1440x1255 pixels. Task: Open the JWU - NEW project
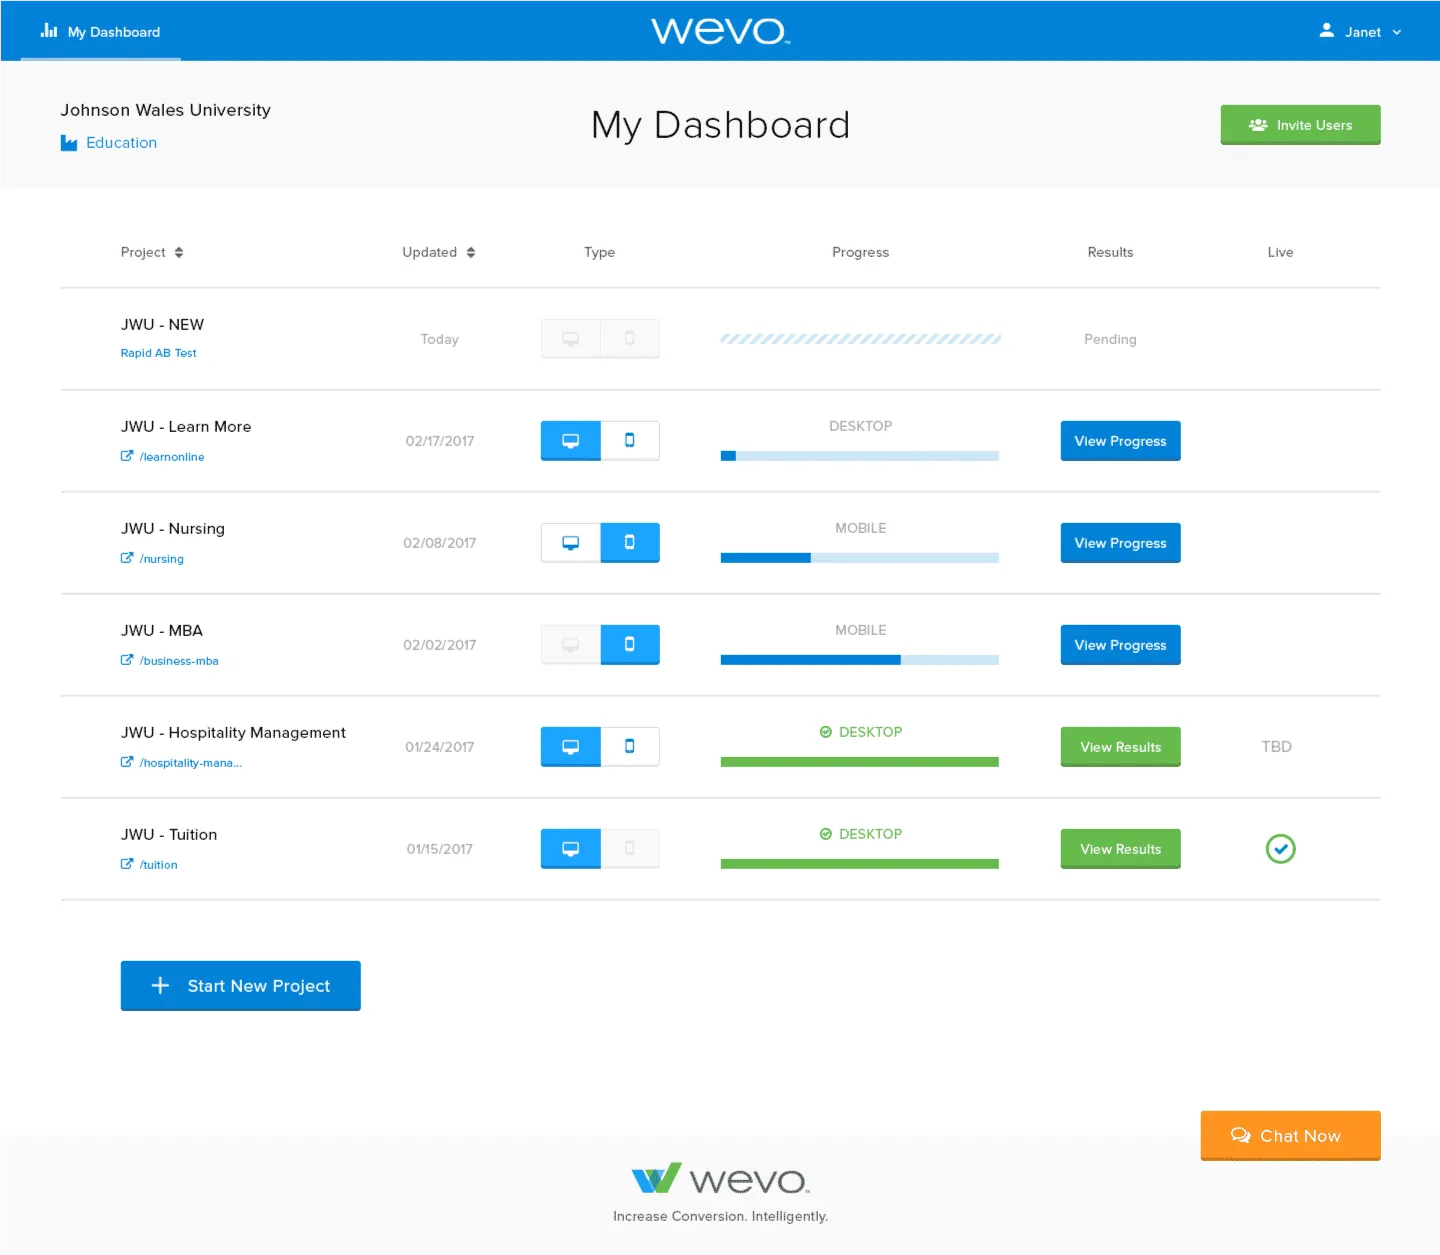click(162, 325)
